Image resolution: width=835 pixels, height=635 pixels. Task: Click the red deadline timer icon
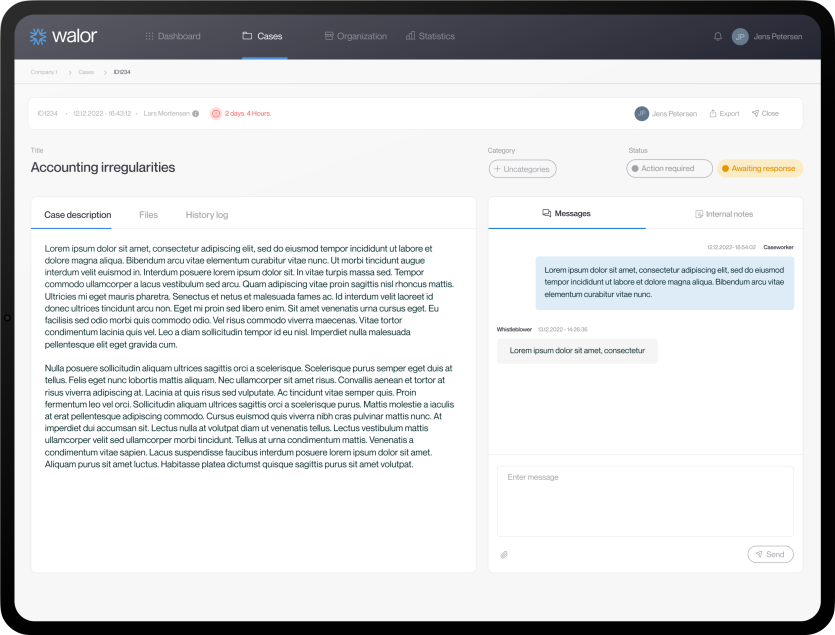click(x=216, y=113)
